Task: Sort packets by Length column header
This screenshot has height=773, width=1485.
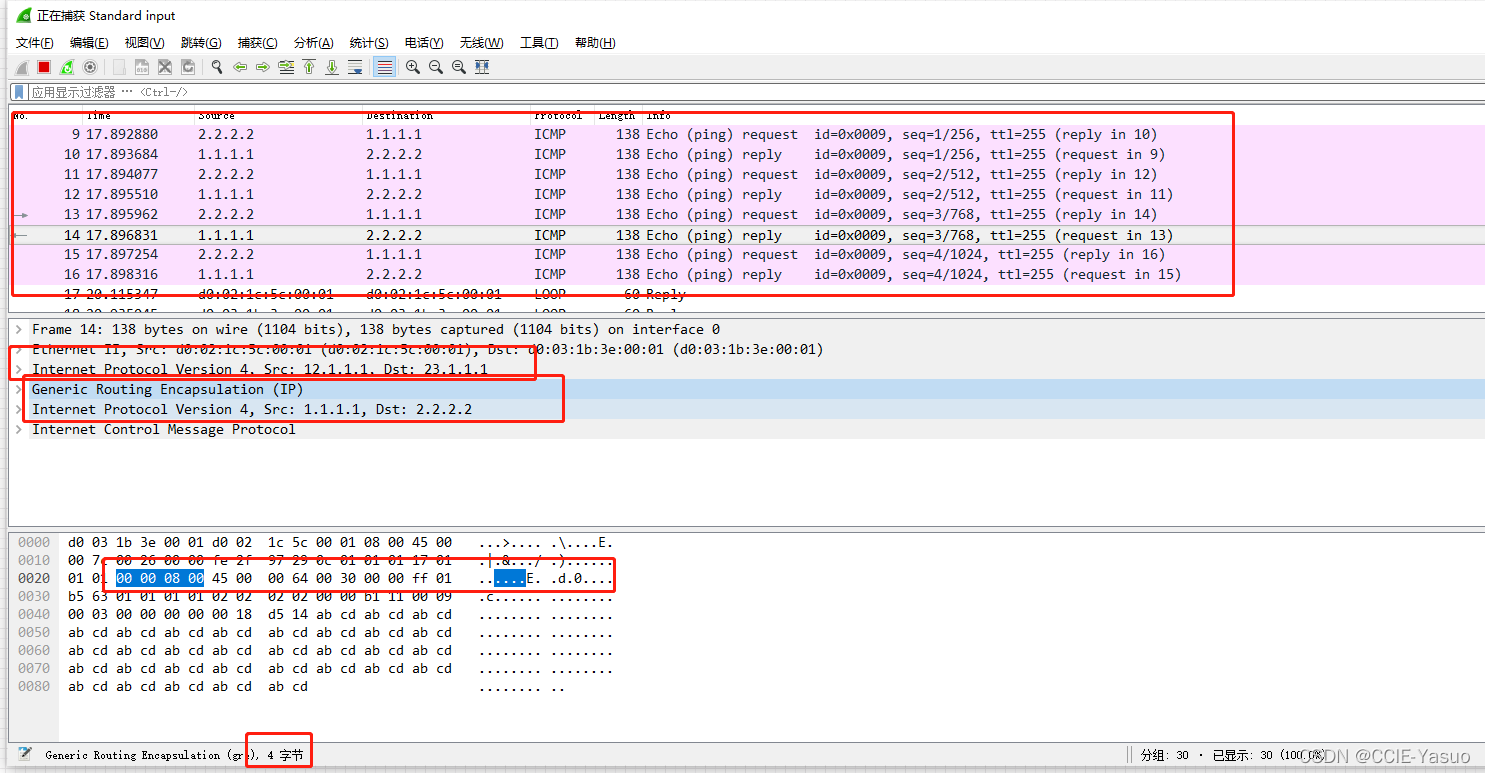Action: click(x=617, y=115)
